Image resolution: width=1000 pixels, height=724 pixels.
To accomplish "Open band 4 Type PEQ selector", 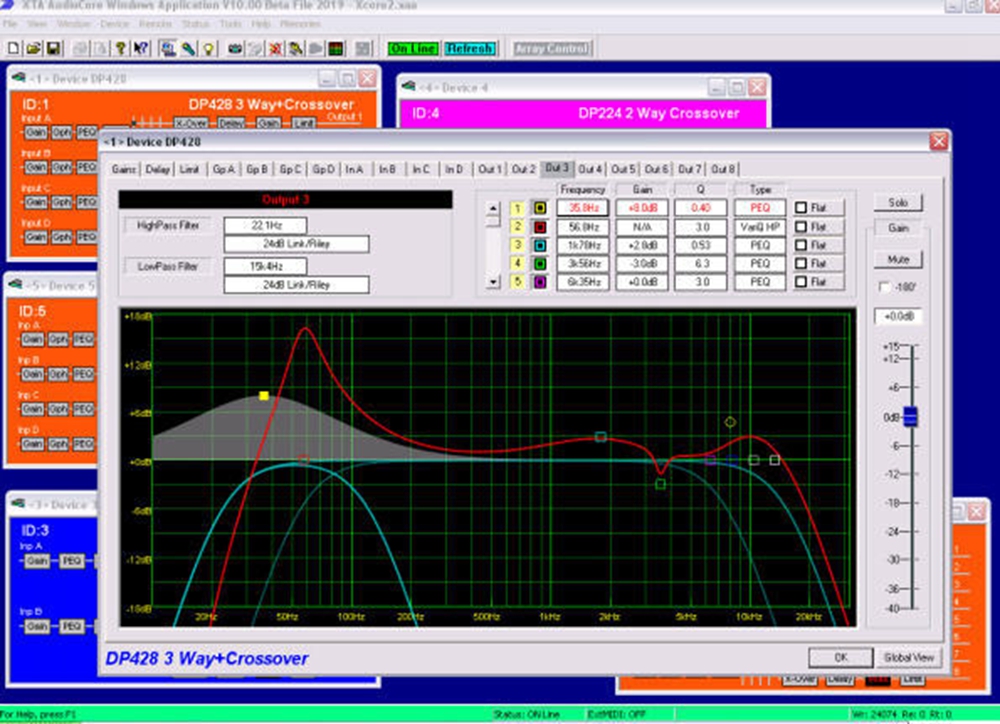I will pos(760,263).
